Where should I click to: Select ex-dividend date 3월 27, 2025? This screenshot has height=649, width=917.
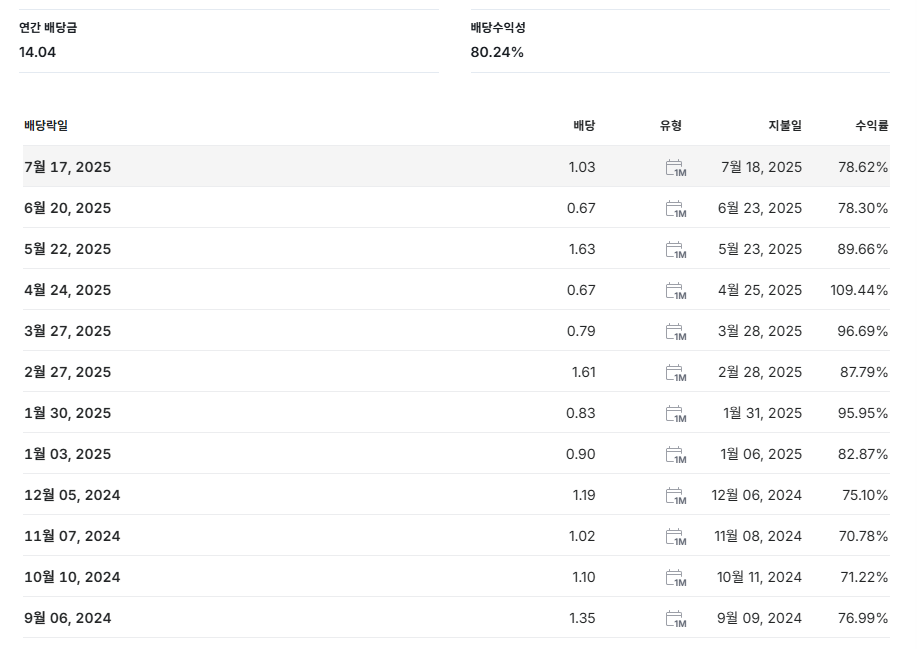(67, 330)
